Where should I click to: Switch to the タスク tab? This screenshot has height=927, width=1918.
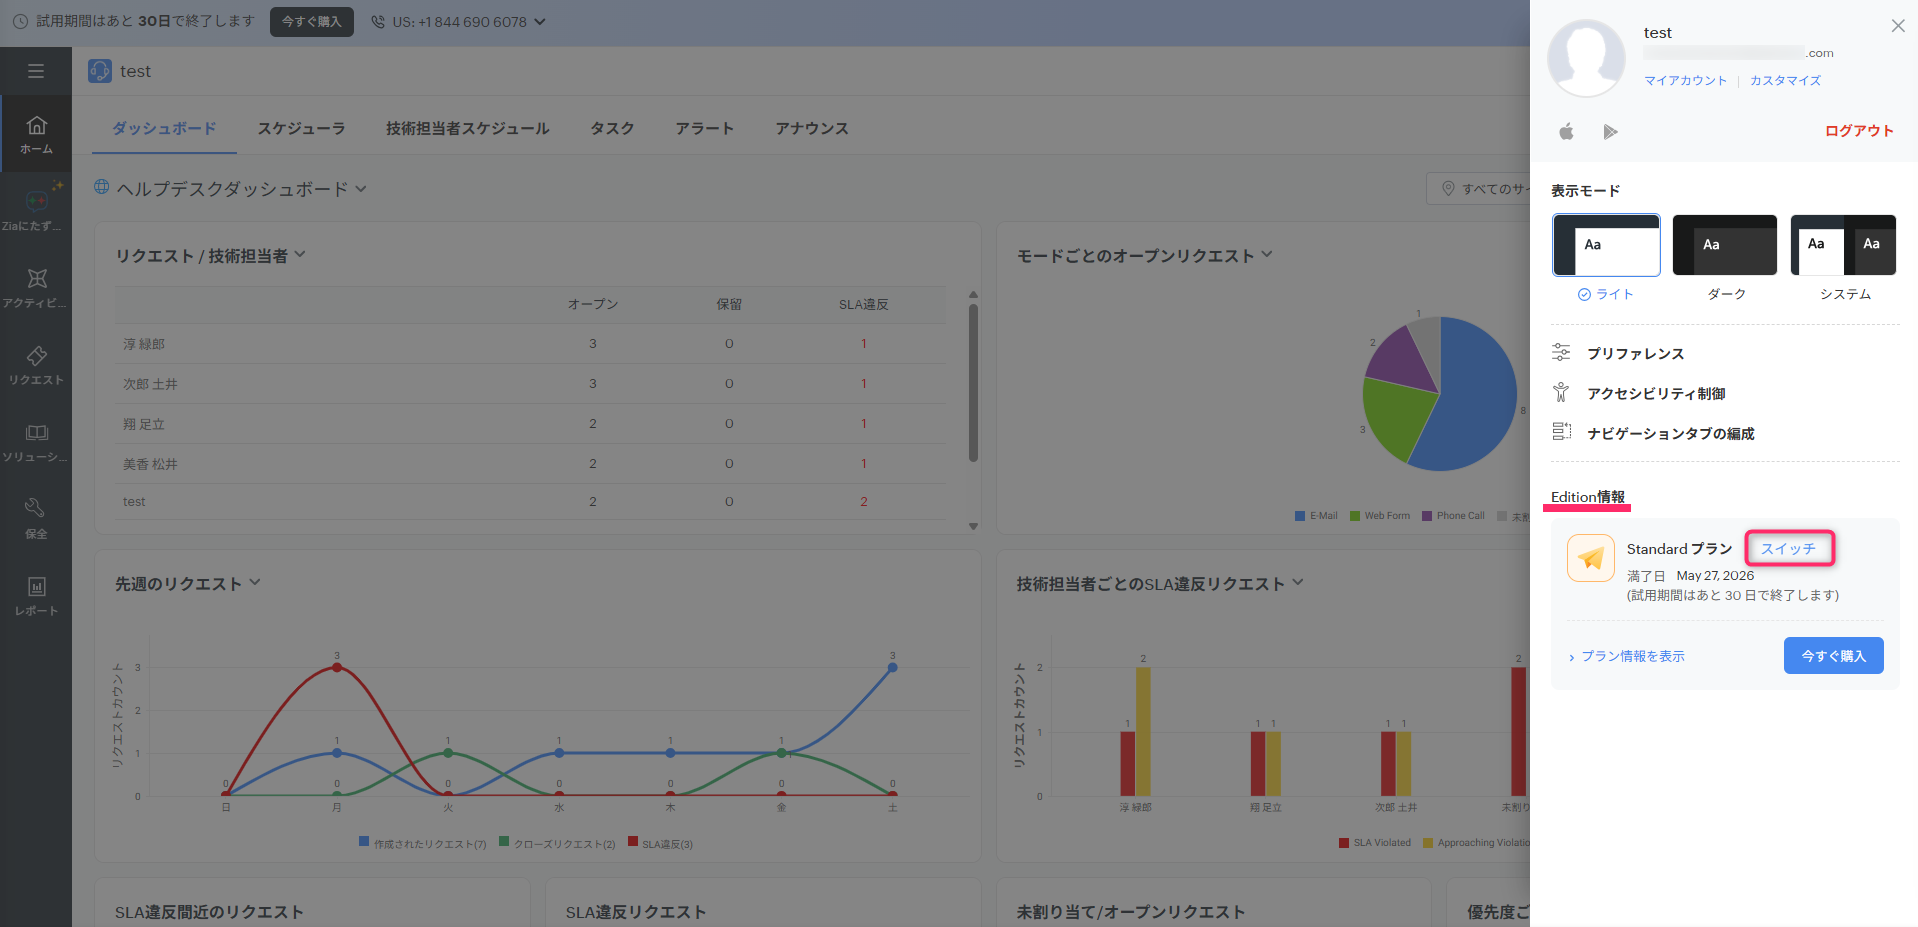612,128
